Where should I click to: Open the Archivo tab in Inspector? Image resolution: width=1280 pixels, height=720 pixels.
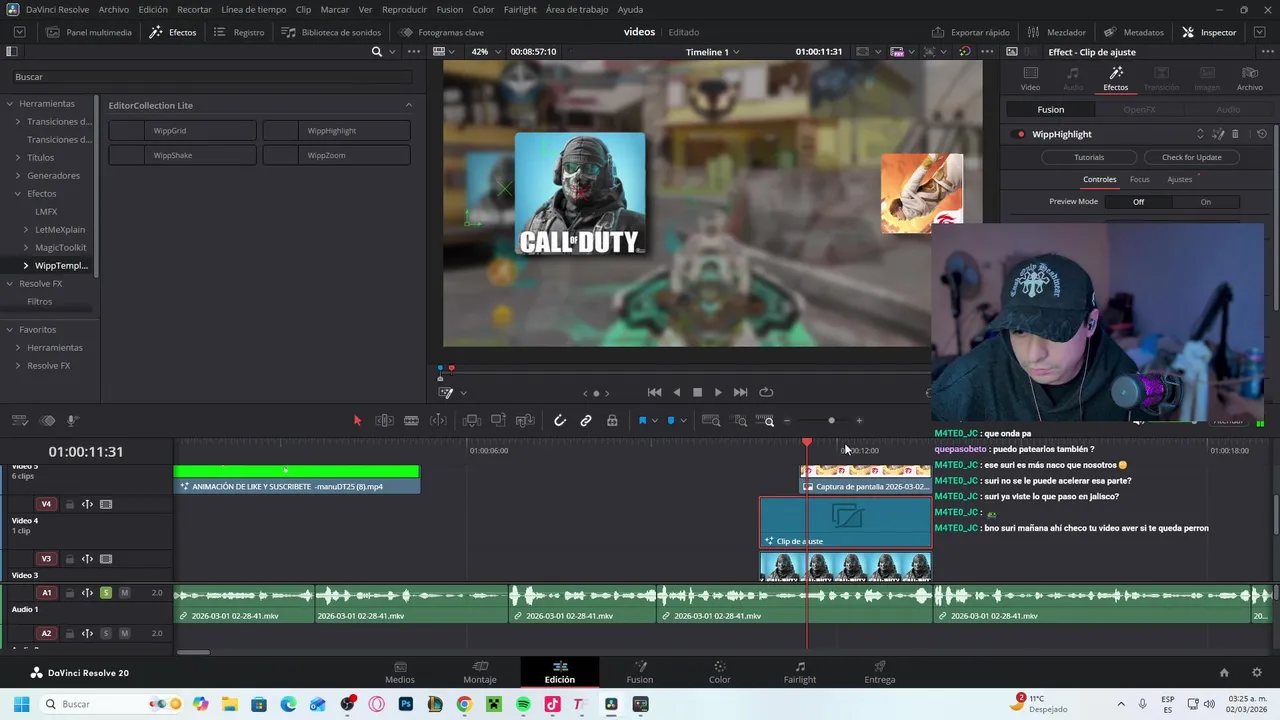tap(1250, 79)
